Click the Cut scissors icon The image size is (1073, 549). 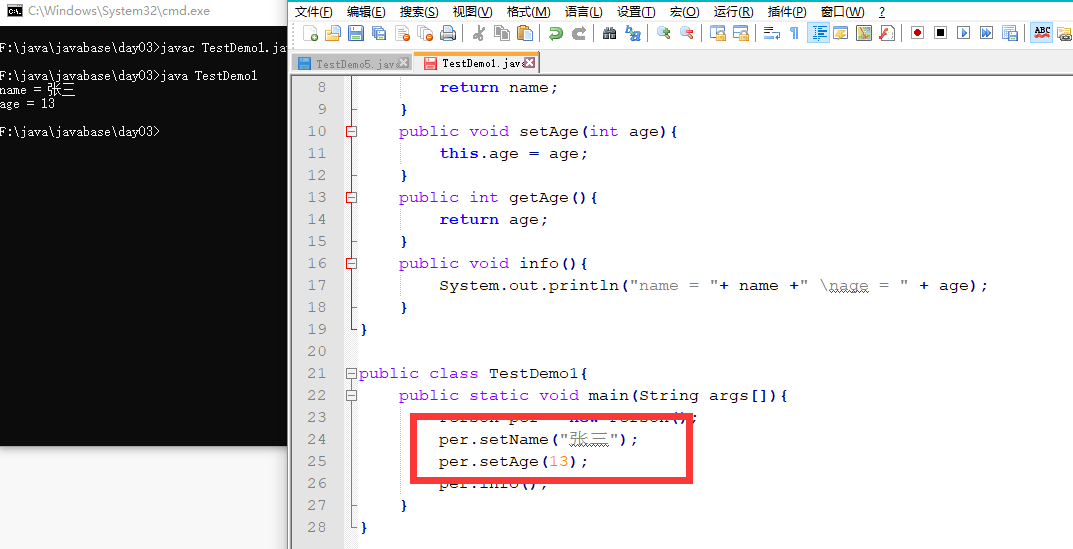479,33
